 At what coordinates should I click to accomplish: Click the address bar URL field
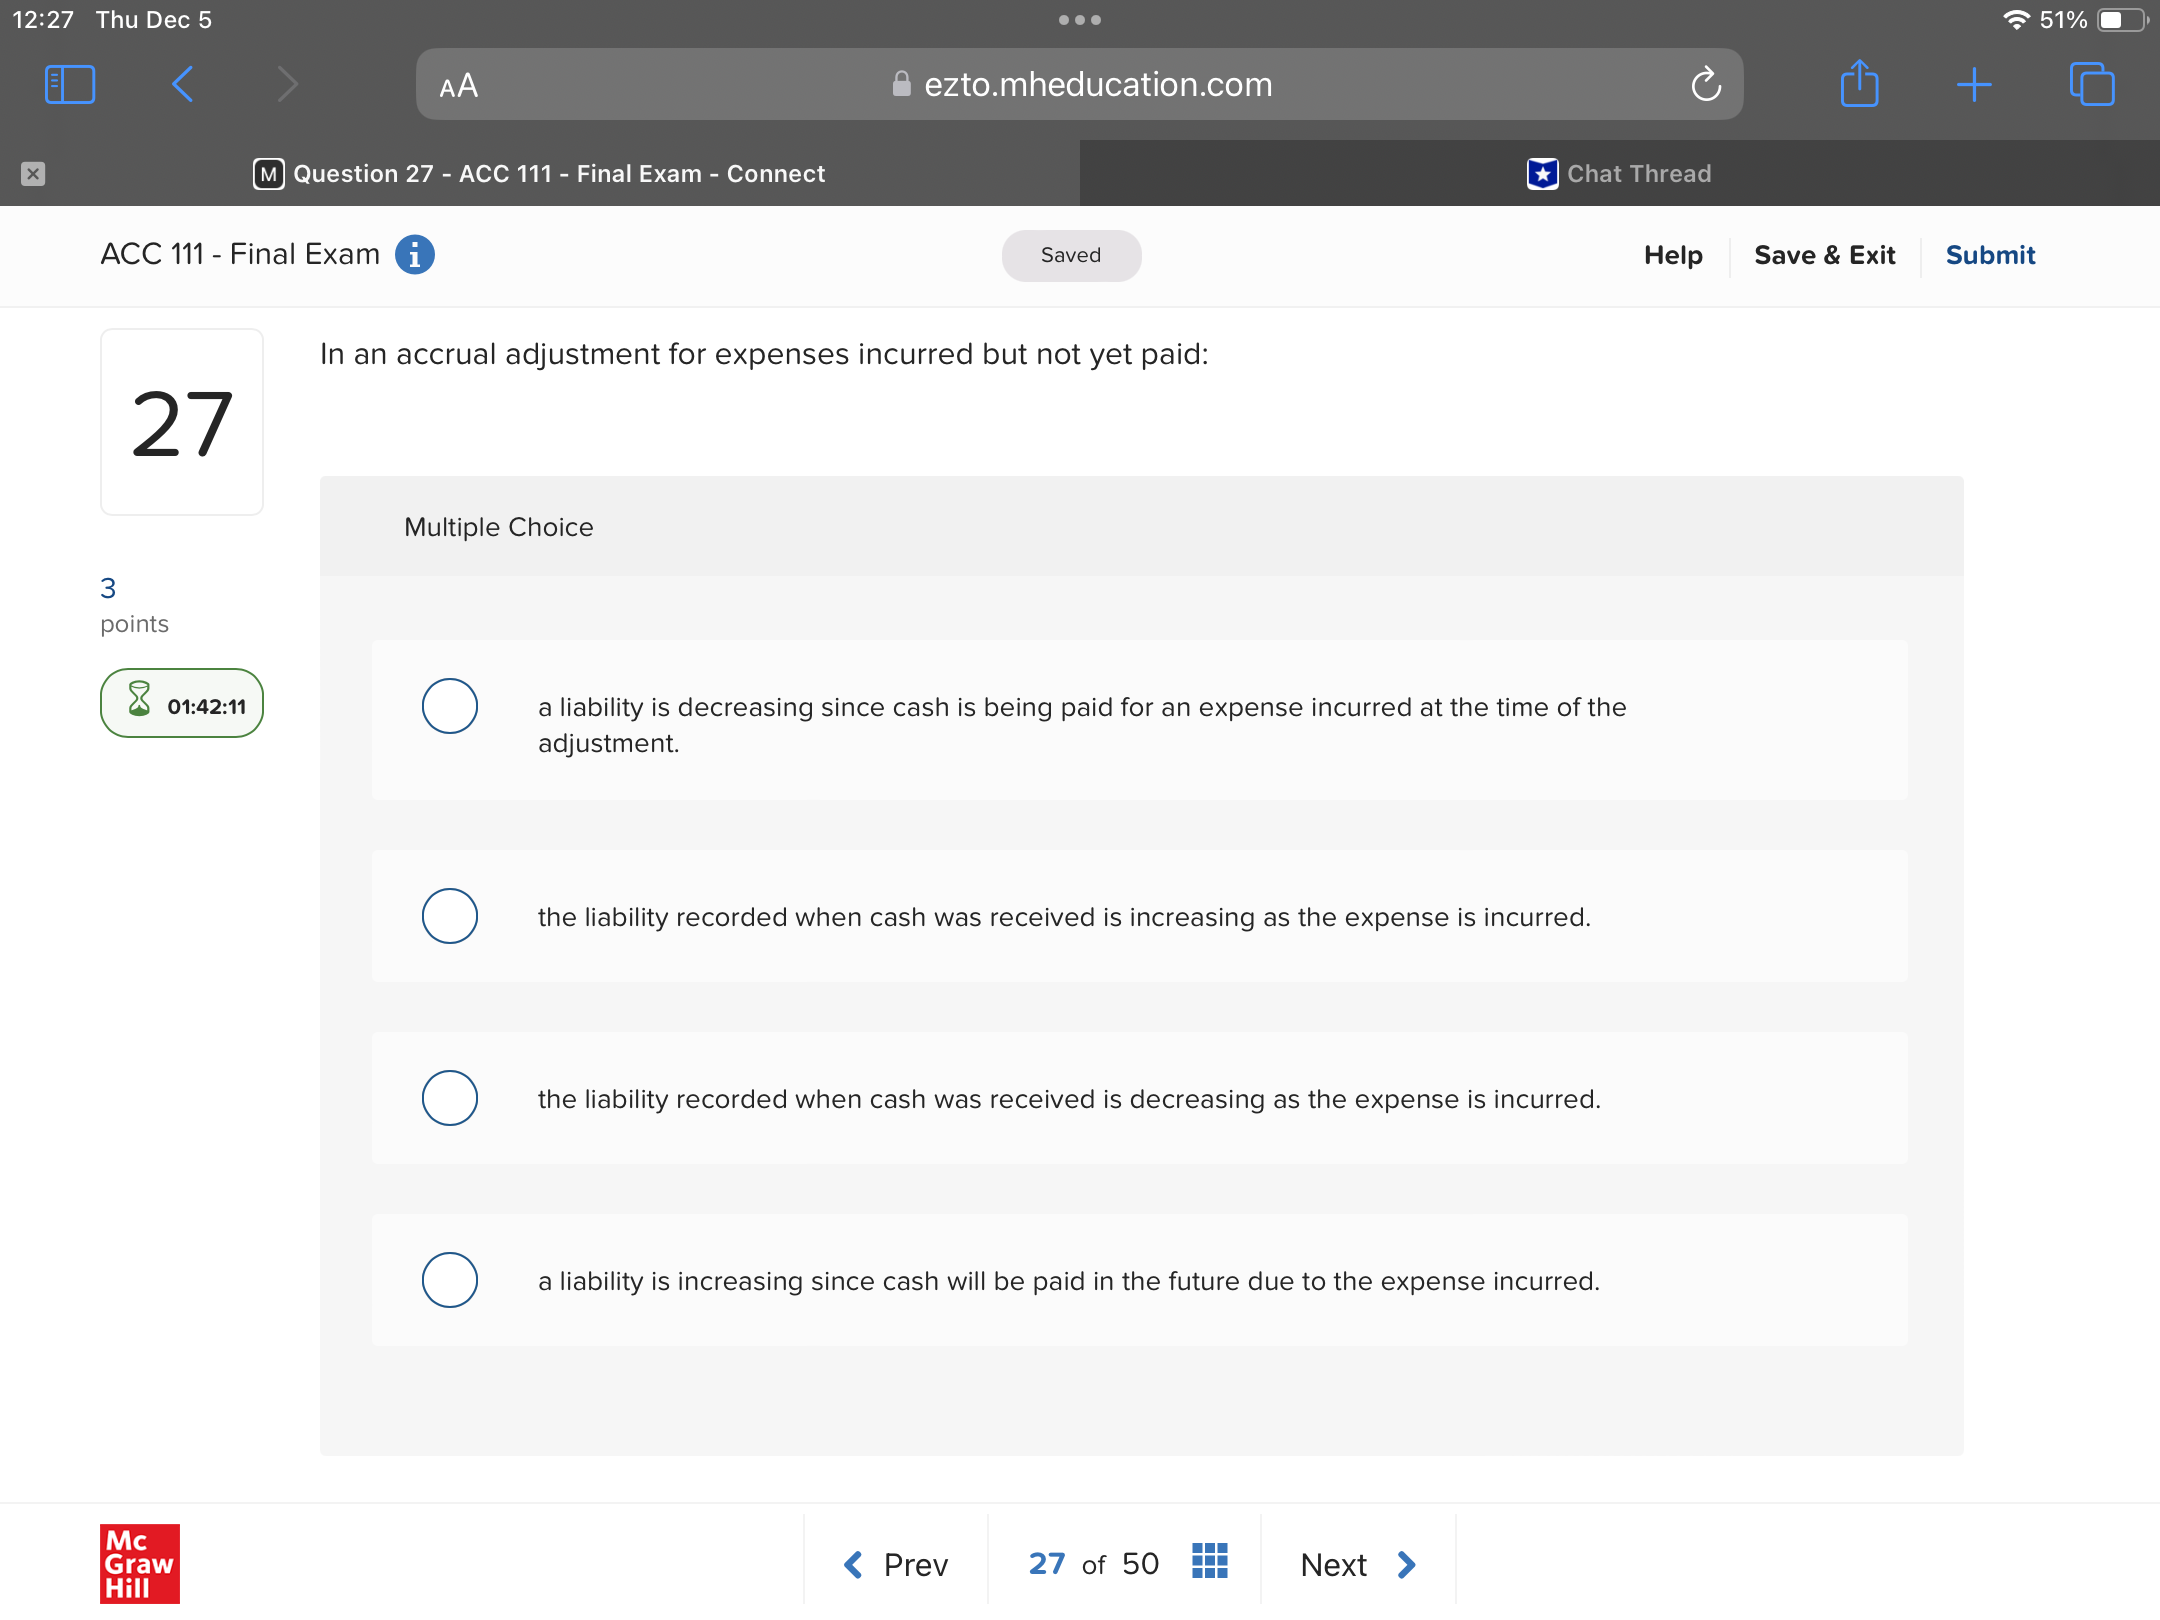coord(1097,85)
